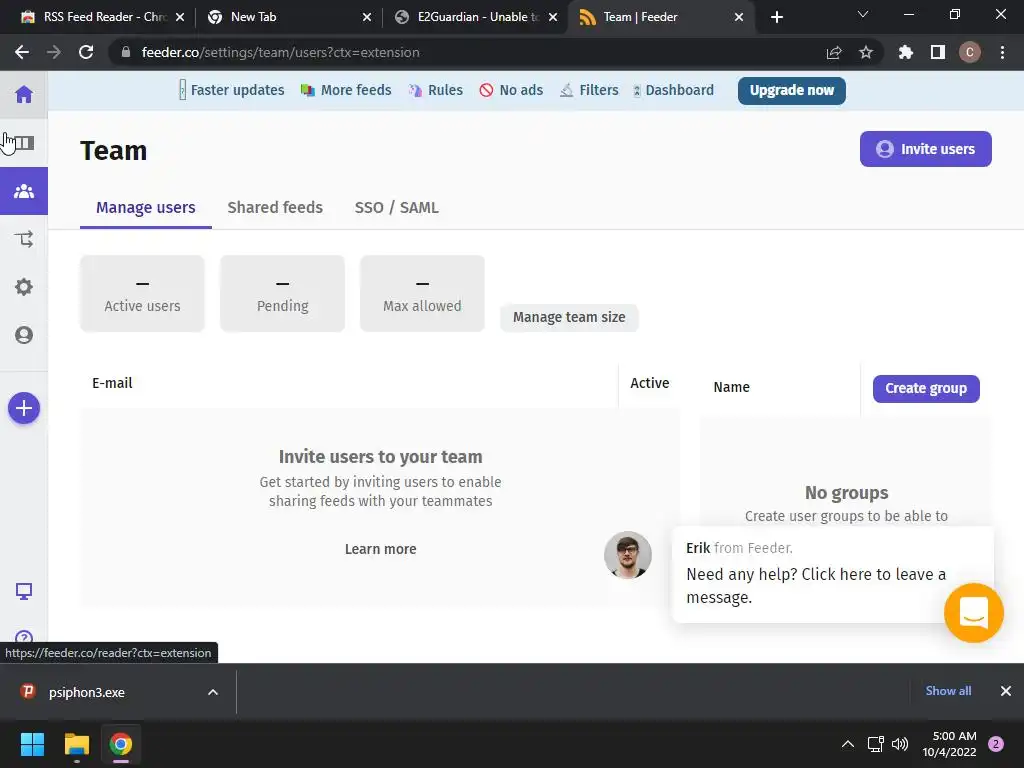Open settings gear in sidebar
Image resolution: width=1024 pixels, height=768 pixels.
[x=24, y=287]
